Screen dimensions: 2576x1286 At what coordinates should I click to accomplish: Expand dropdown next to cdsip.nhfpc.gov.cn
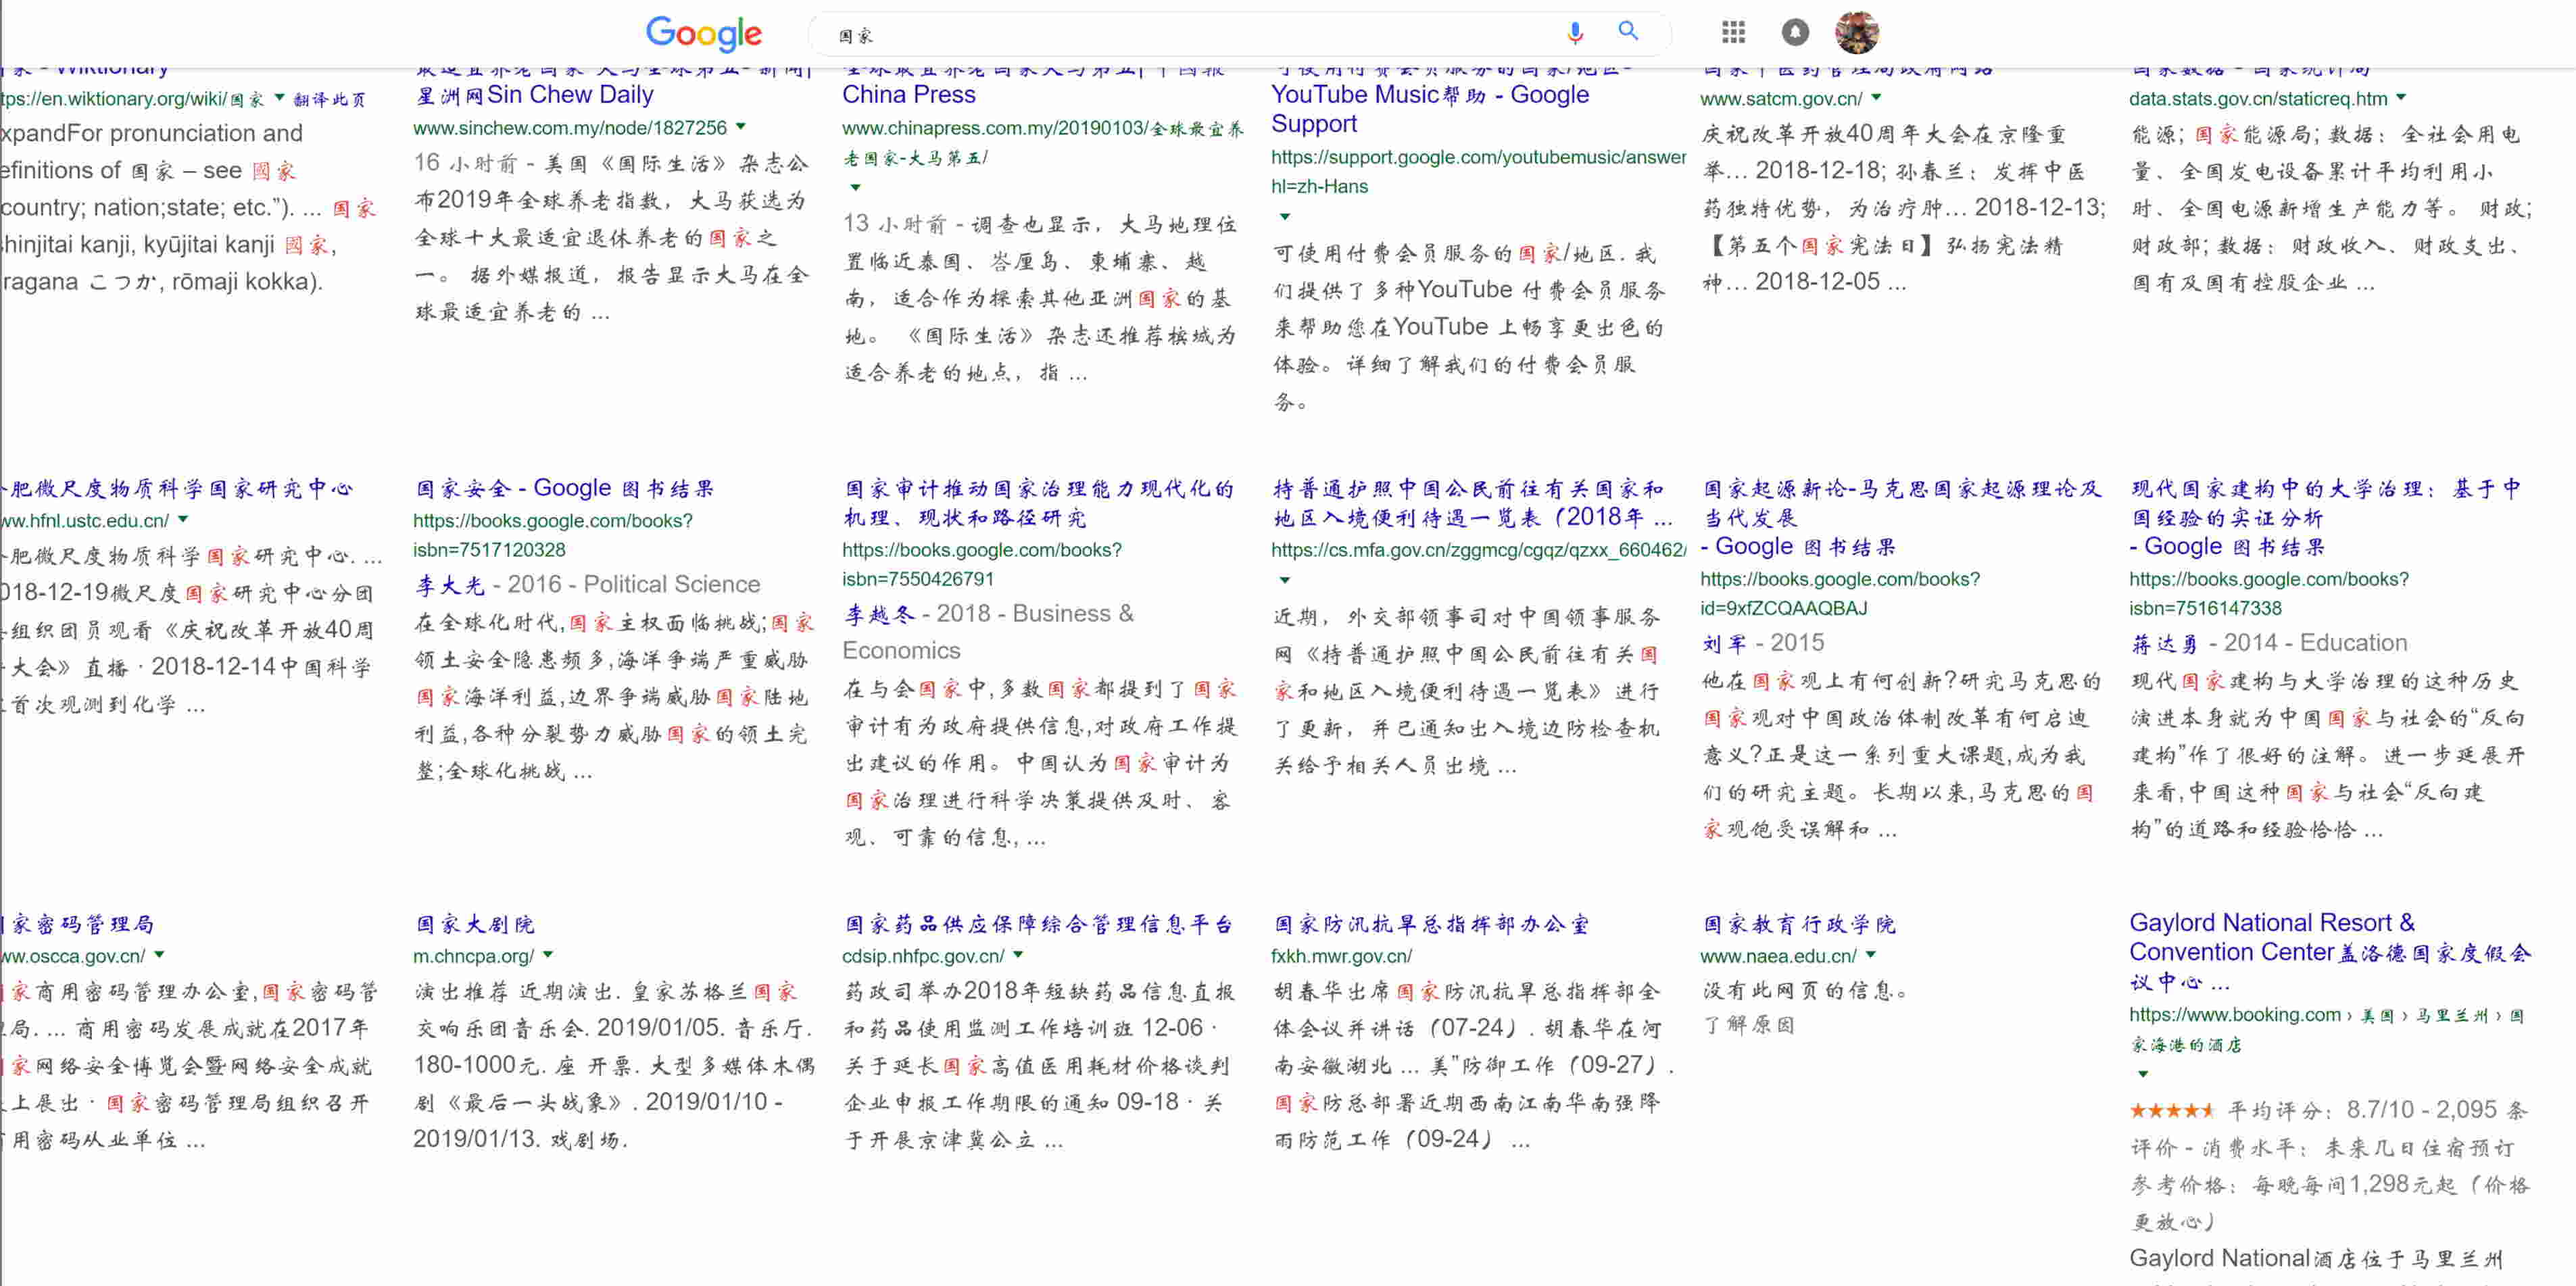[x=1018, y=955]
